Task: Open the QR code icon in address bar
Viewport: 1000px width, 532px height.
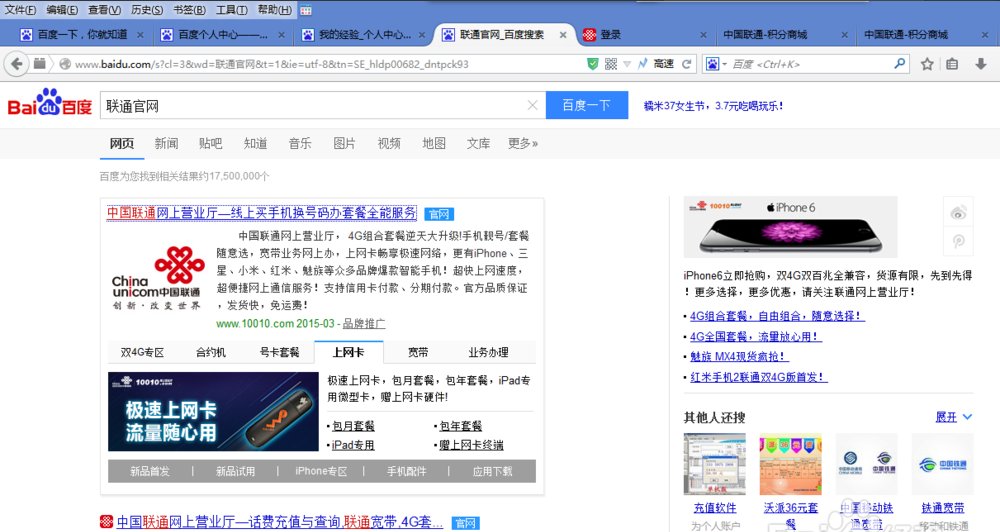Action: pos(611,64)
